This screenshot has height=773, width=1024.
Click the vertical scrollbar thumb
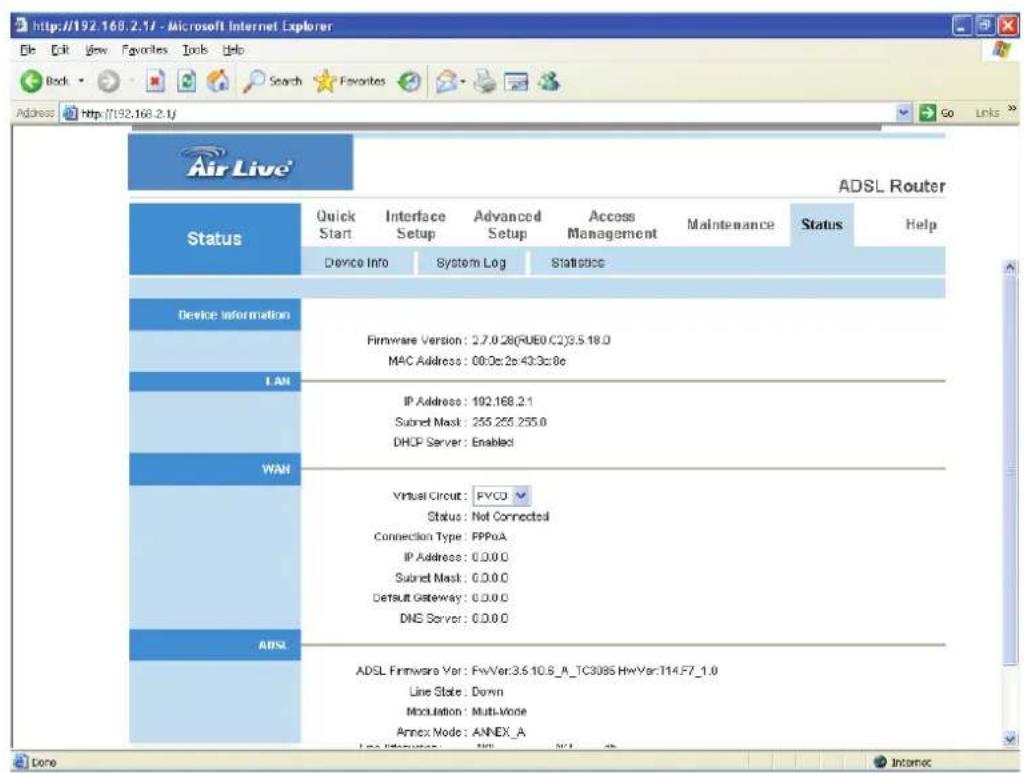click(x=1010, y=470)
